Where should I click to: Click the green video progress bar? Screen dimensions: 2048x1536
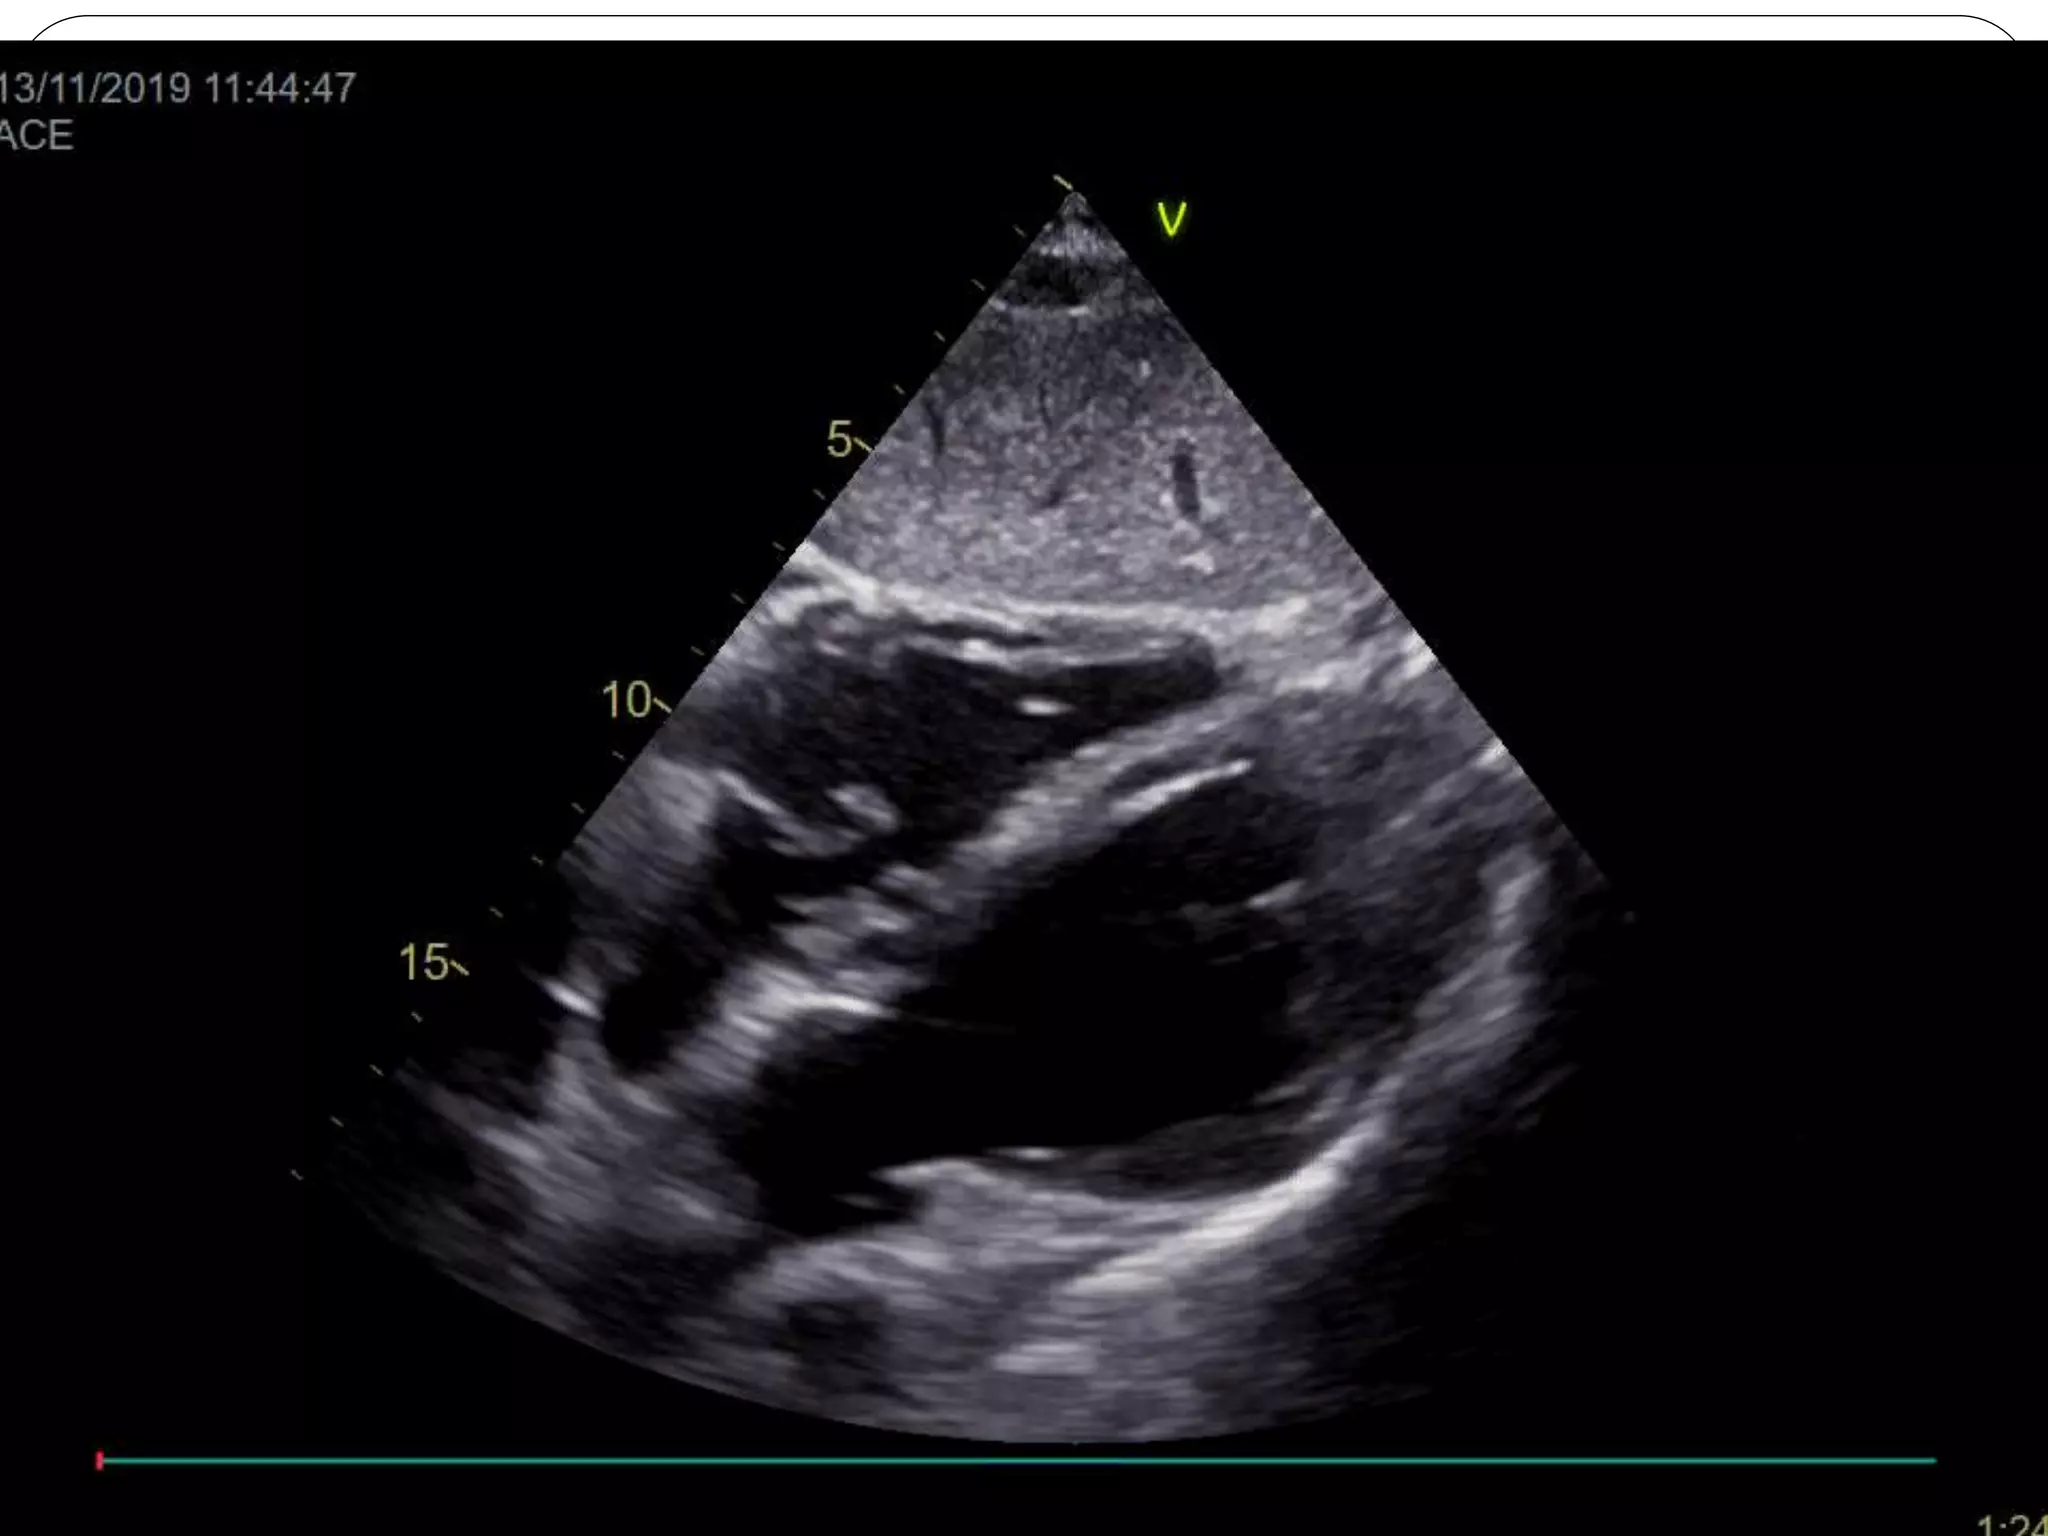point(1018,1461)
